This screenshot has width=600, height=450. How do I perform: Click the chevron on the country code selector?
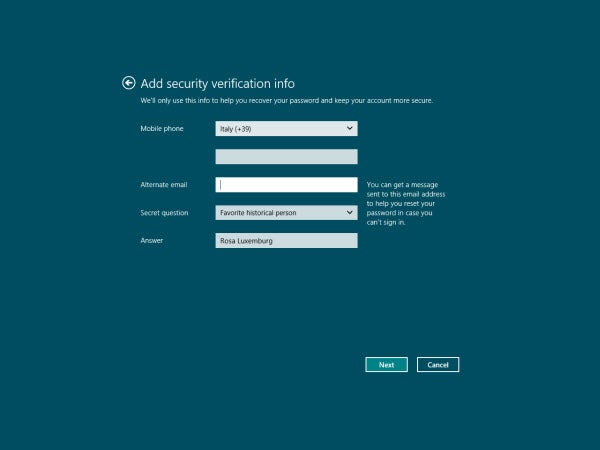pyautogui.click(x=349, y=128)
